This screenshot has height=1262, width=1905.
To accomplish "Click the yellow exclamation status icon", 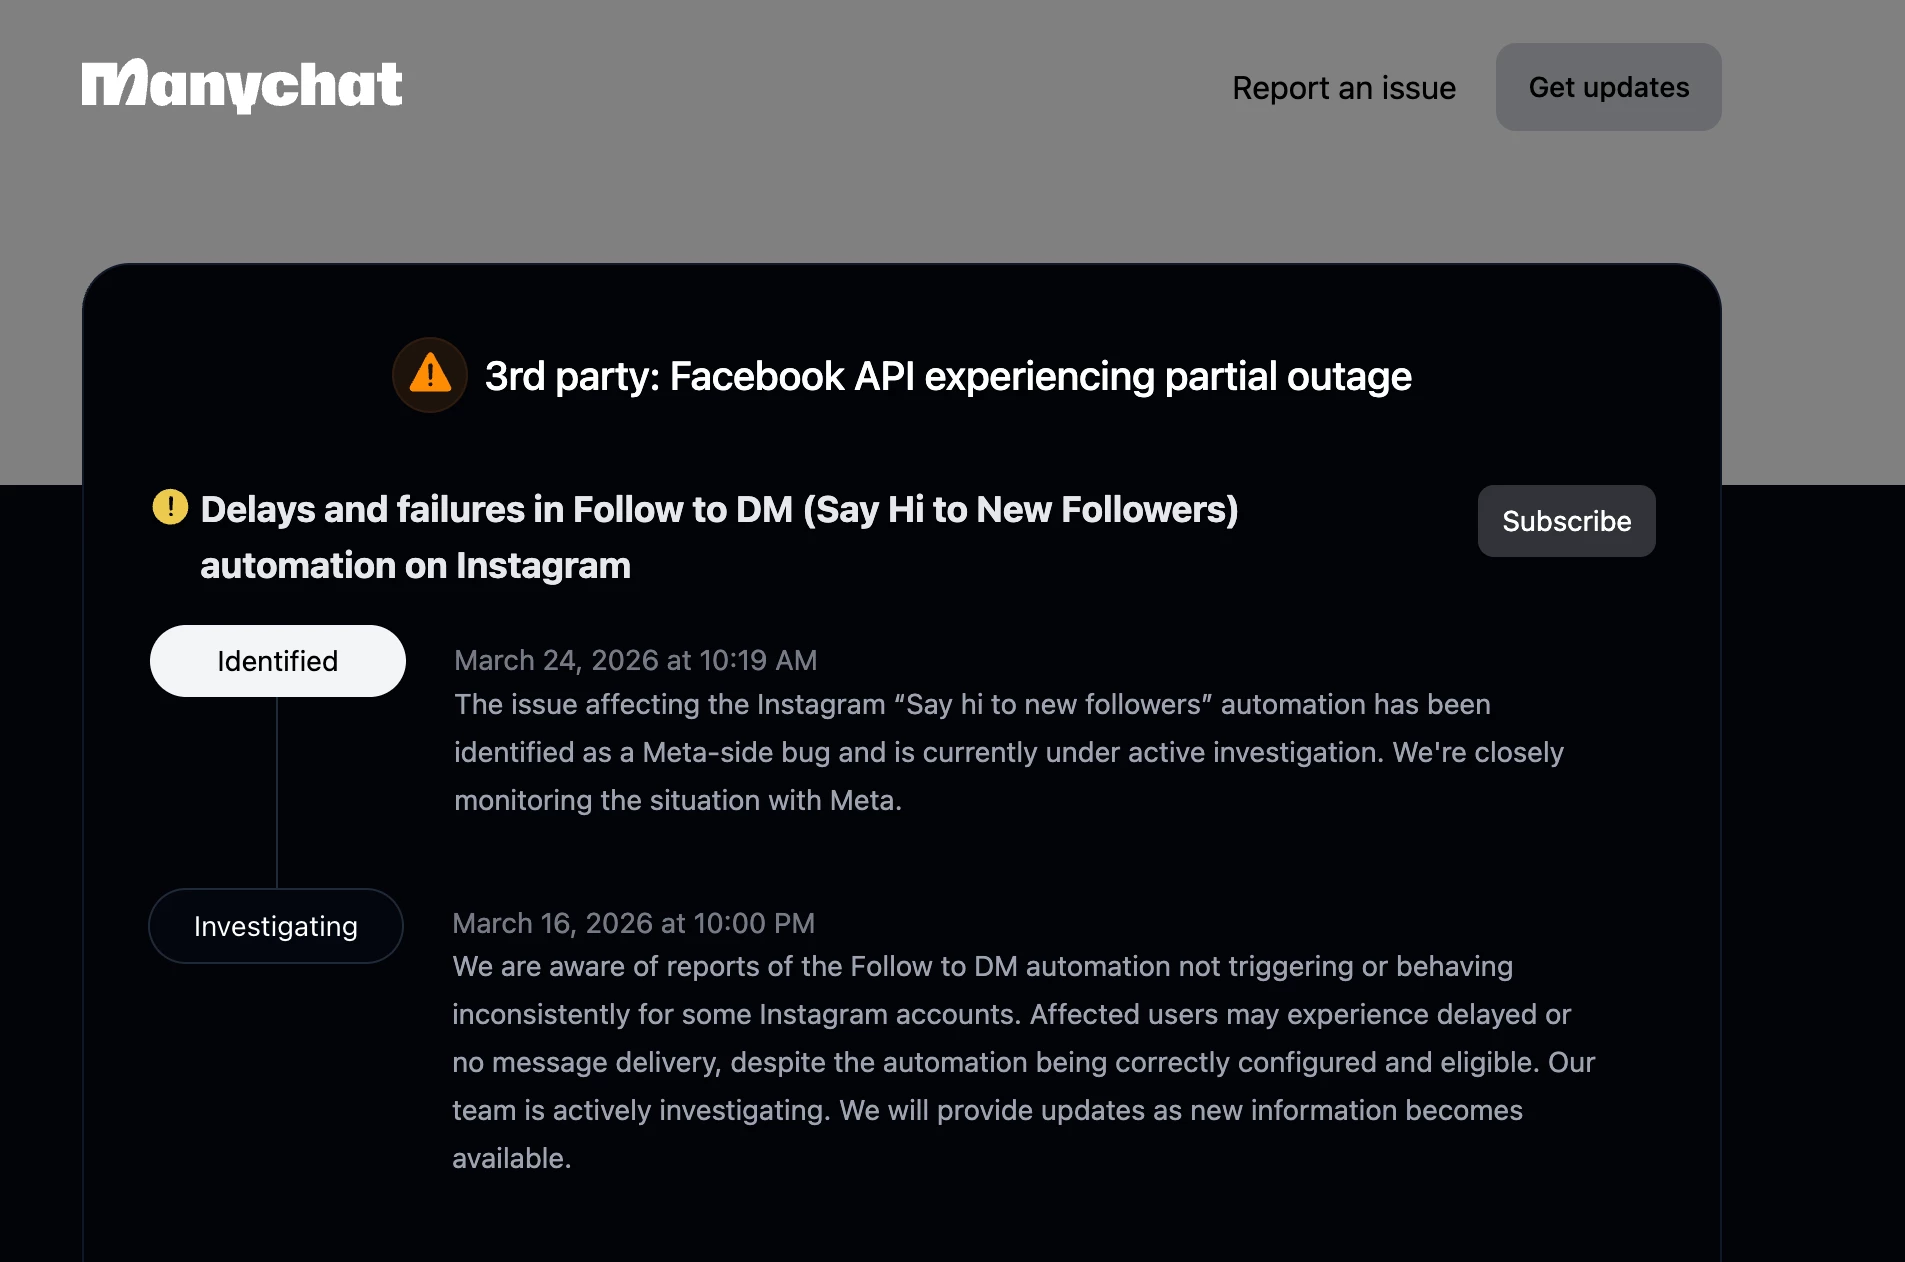I will (x=170, y=507).
